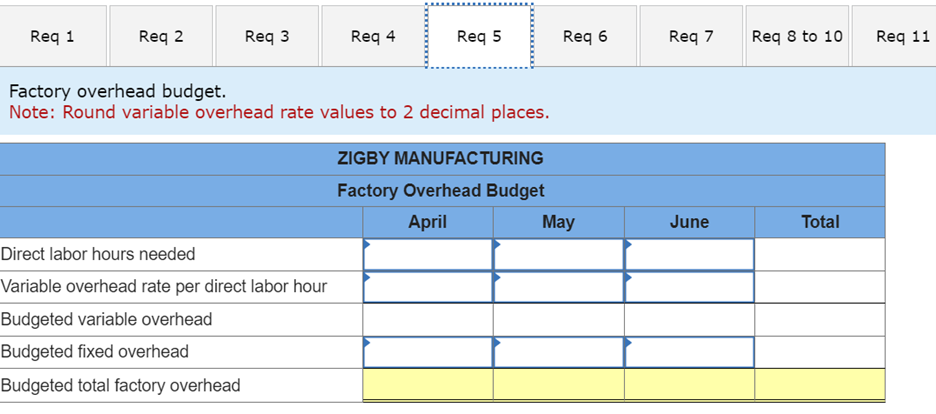Click Total budgeted fixed overhead cell

pos(820,352)
